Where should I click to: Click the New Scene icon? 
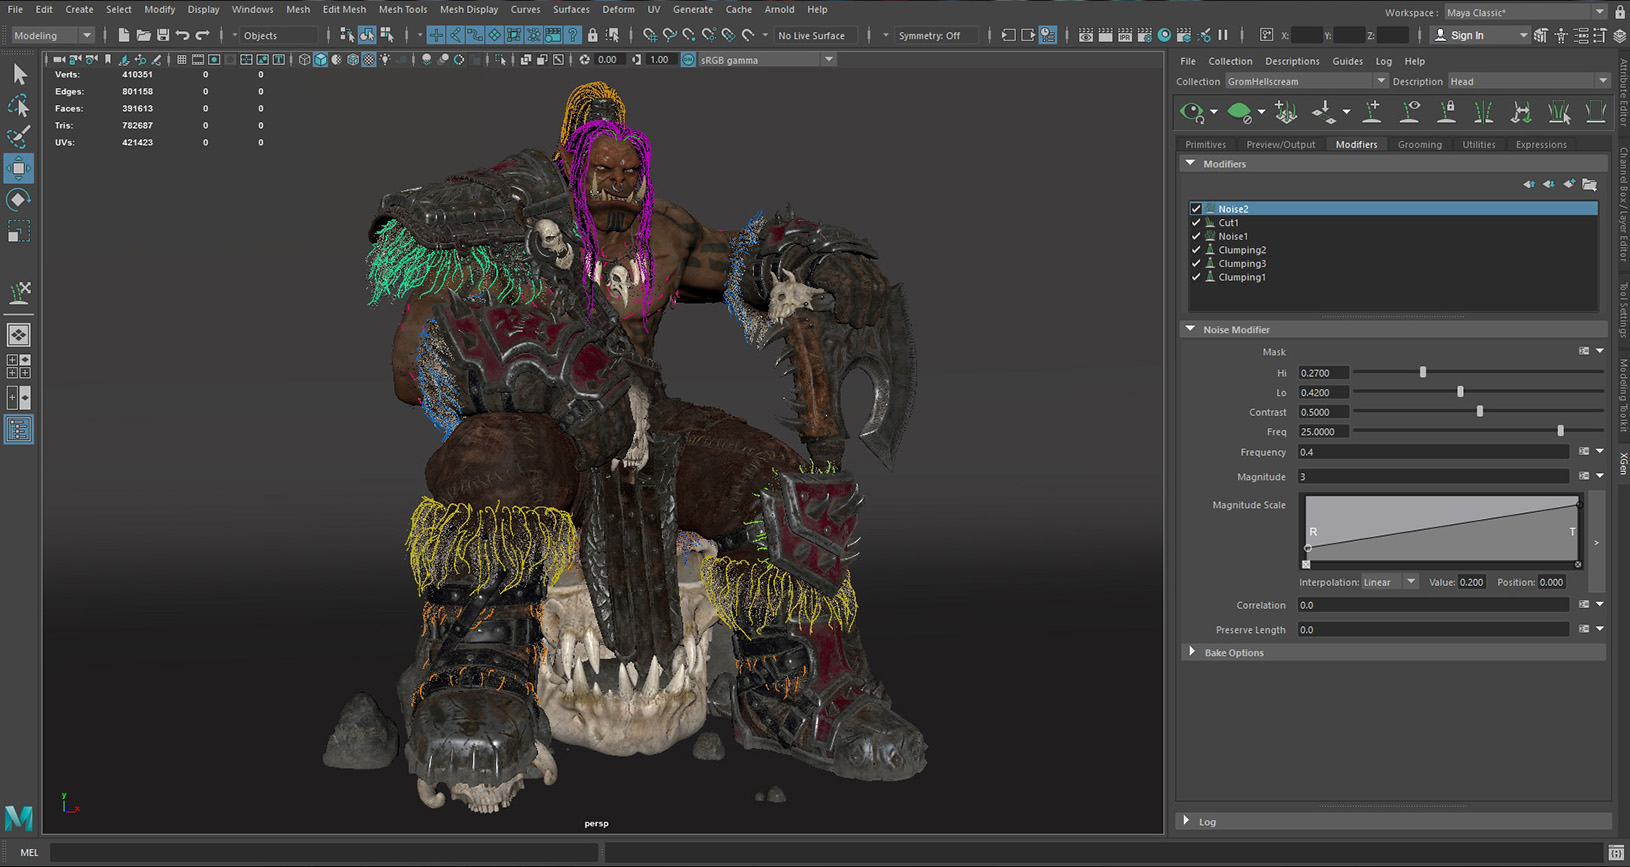[x=124, y=35]
